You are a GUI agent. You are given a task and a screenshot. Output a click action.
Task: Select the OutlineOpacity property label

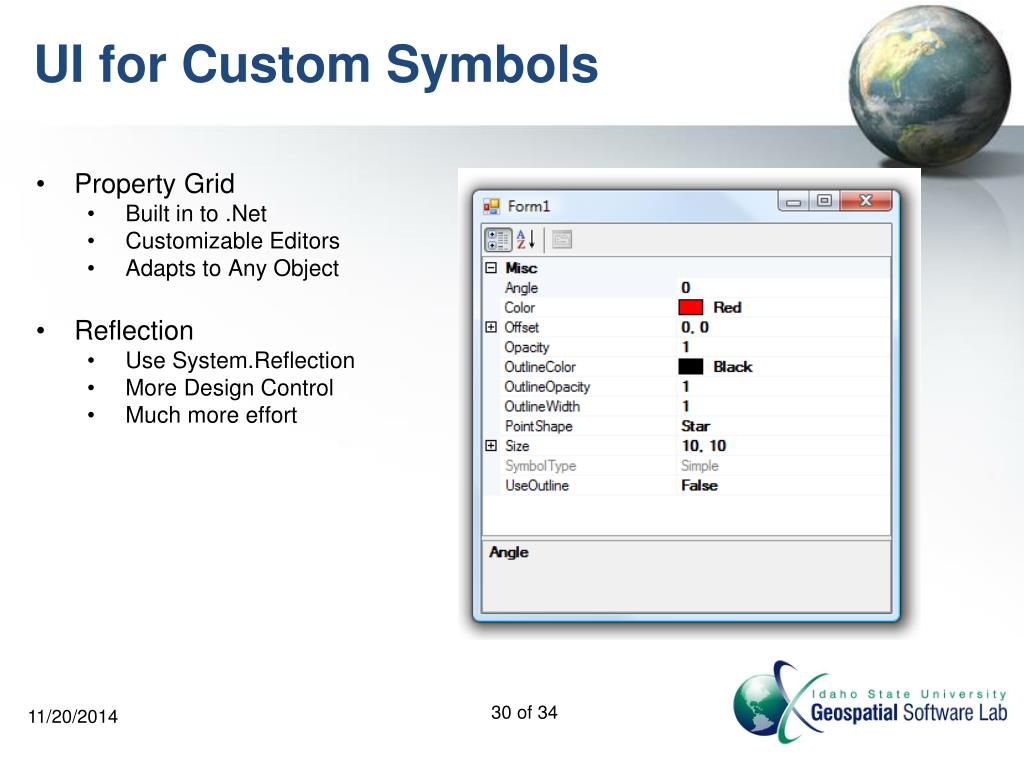547,387
